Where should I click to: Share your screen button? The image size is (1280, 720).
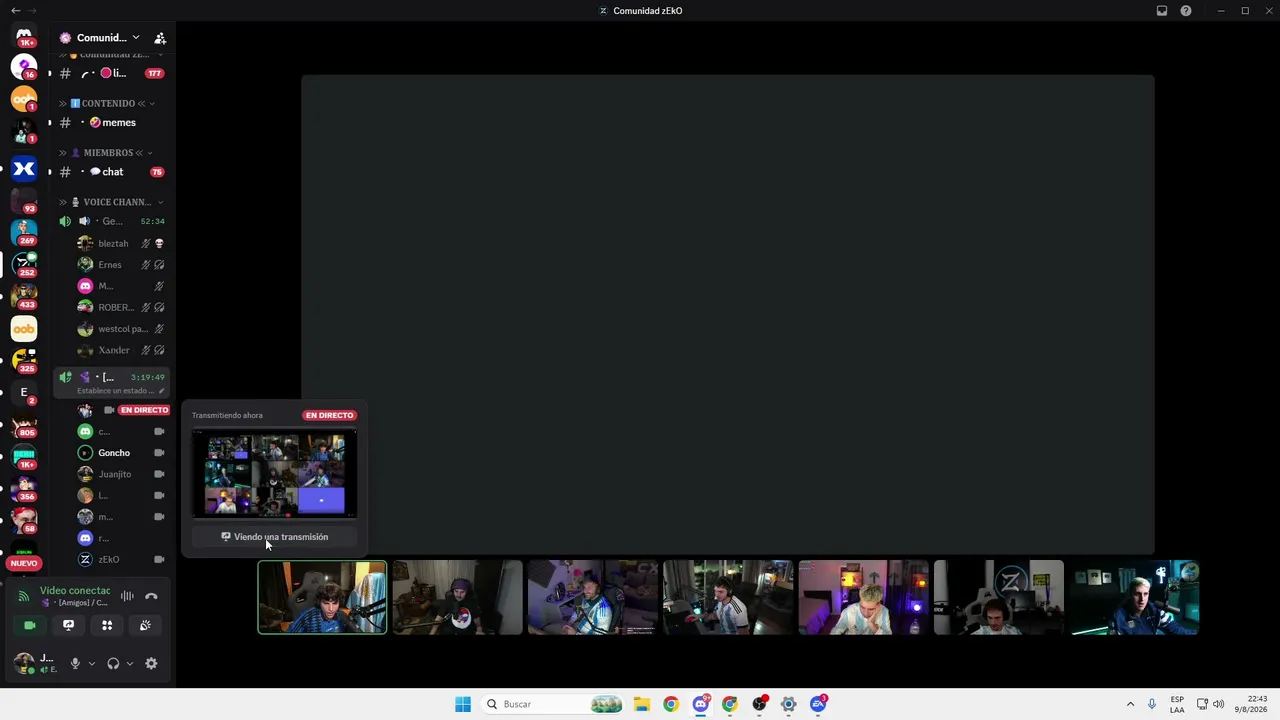coord(68,626)
